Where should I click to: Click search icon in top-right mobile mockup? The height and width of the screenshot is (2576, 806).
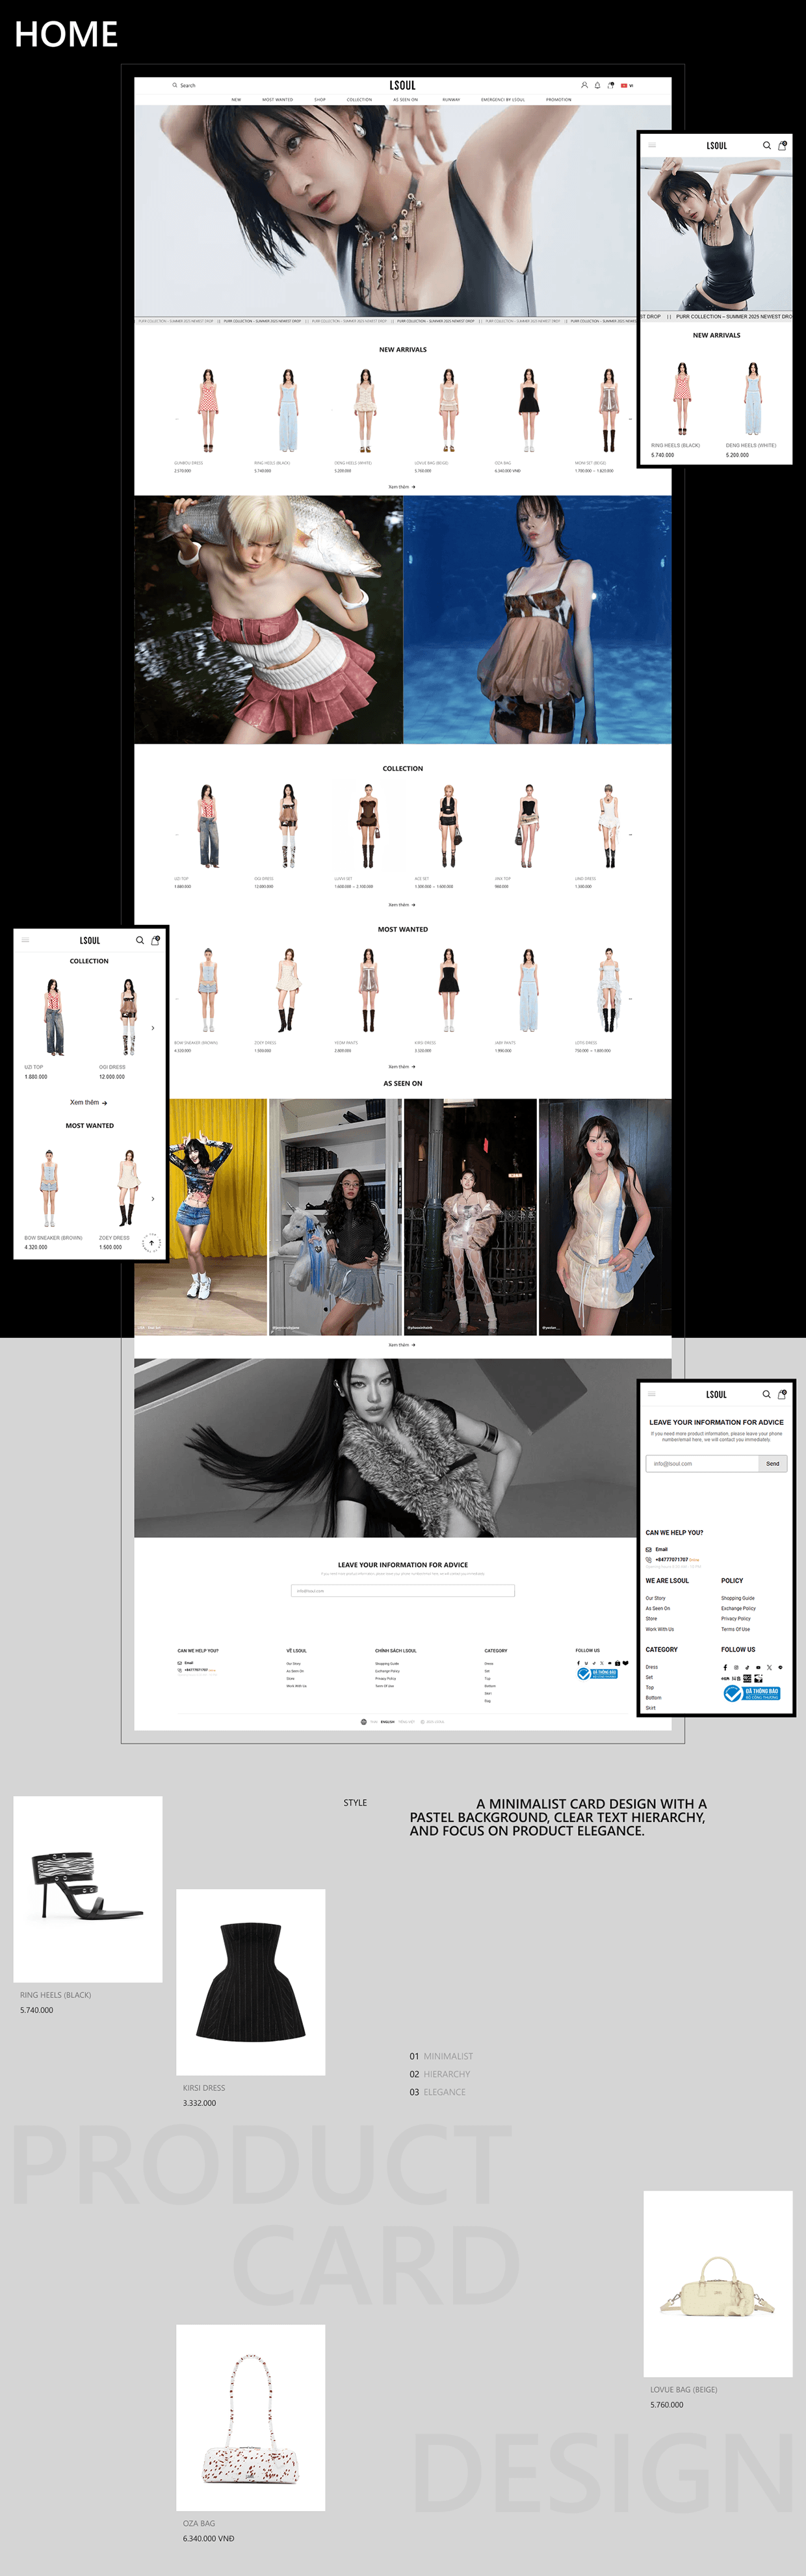point(767,145)
